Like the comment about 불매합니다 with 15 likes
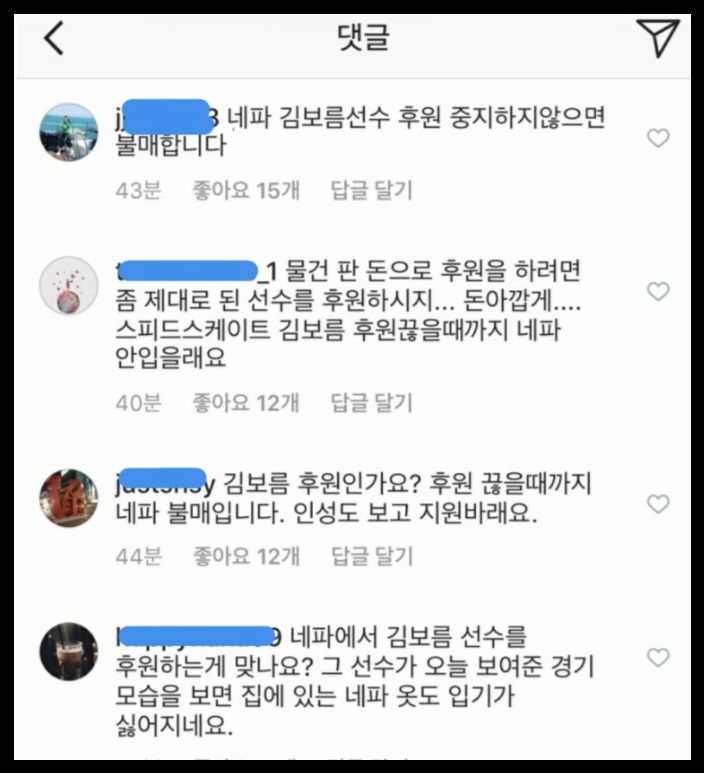704x773 pixels. [x=658, y=138]
